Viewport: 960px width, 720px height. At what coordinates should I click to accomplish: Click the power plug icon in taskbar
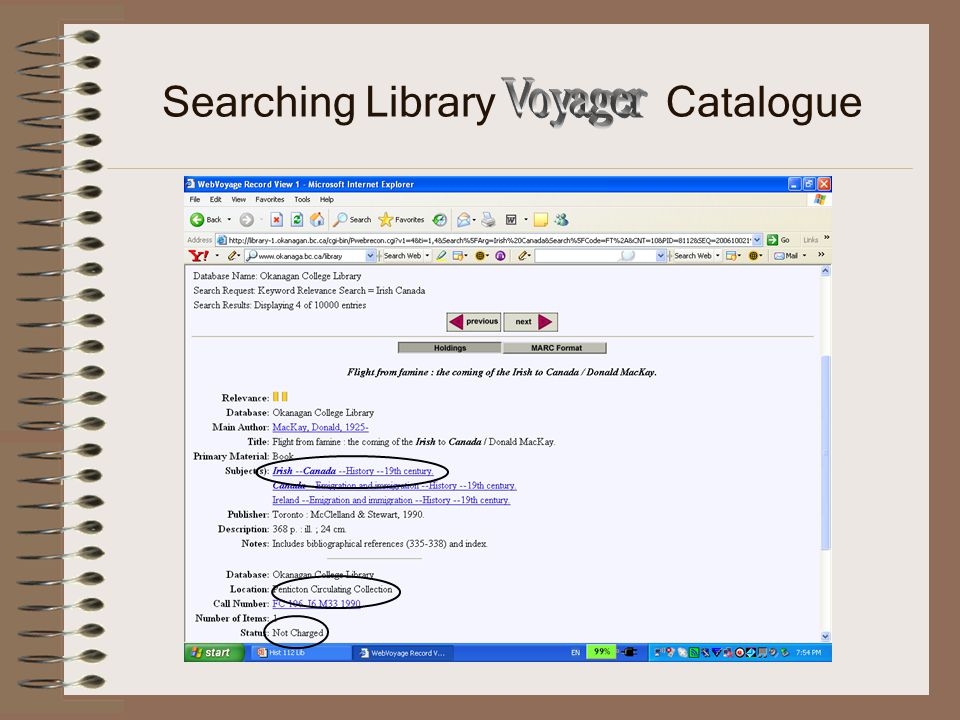pyautogui.click(x=629, y=653)
